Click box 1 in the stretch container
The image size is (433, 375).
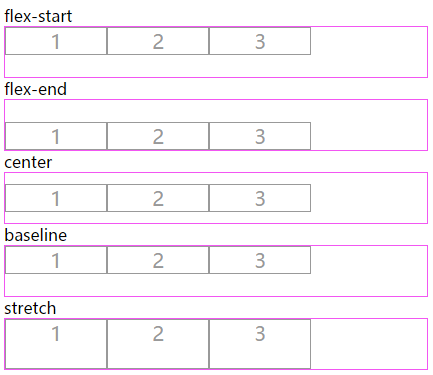coord(56,344)
